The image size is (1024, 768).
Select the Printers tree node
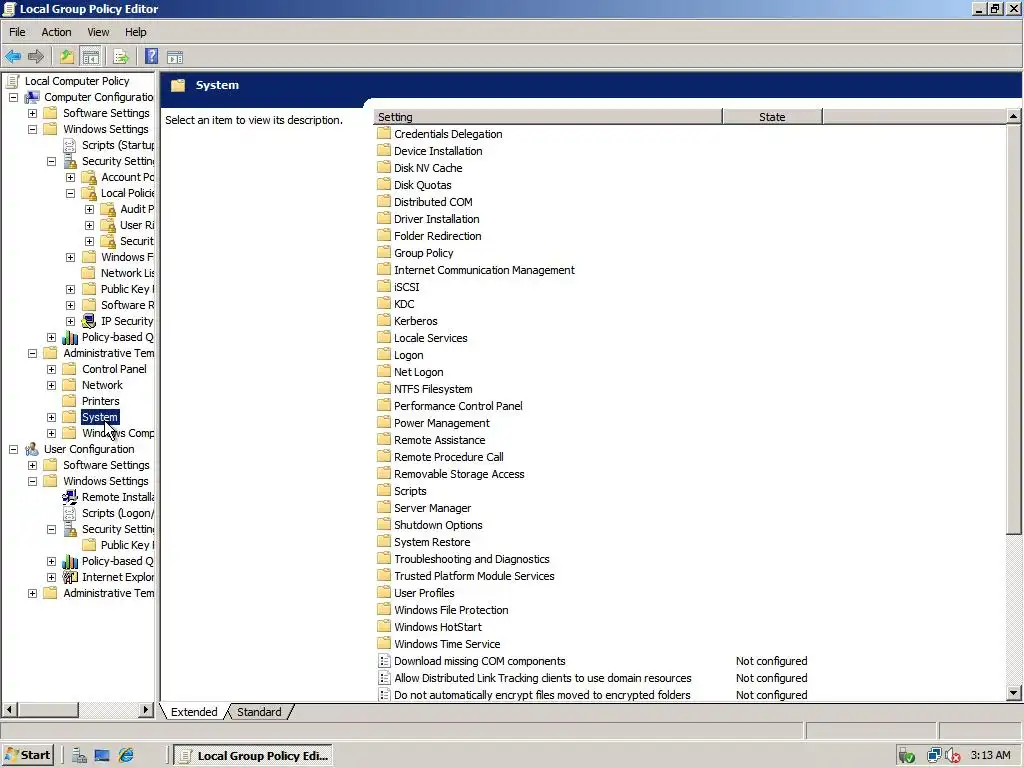pyautogui.click(x=100, y=401)
